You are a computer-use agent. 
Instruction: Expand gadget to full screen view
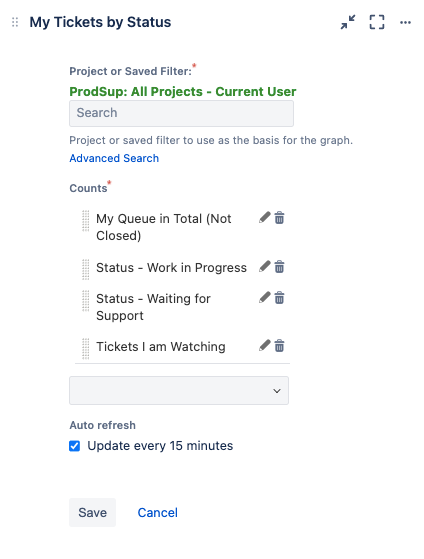[x=377, y=22]
